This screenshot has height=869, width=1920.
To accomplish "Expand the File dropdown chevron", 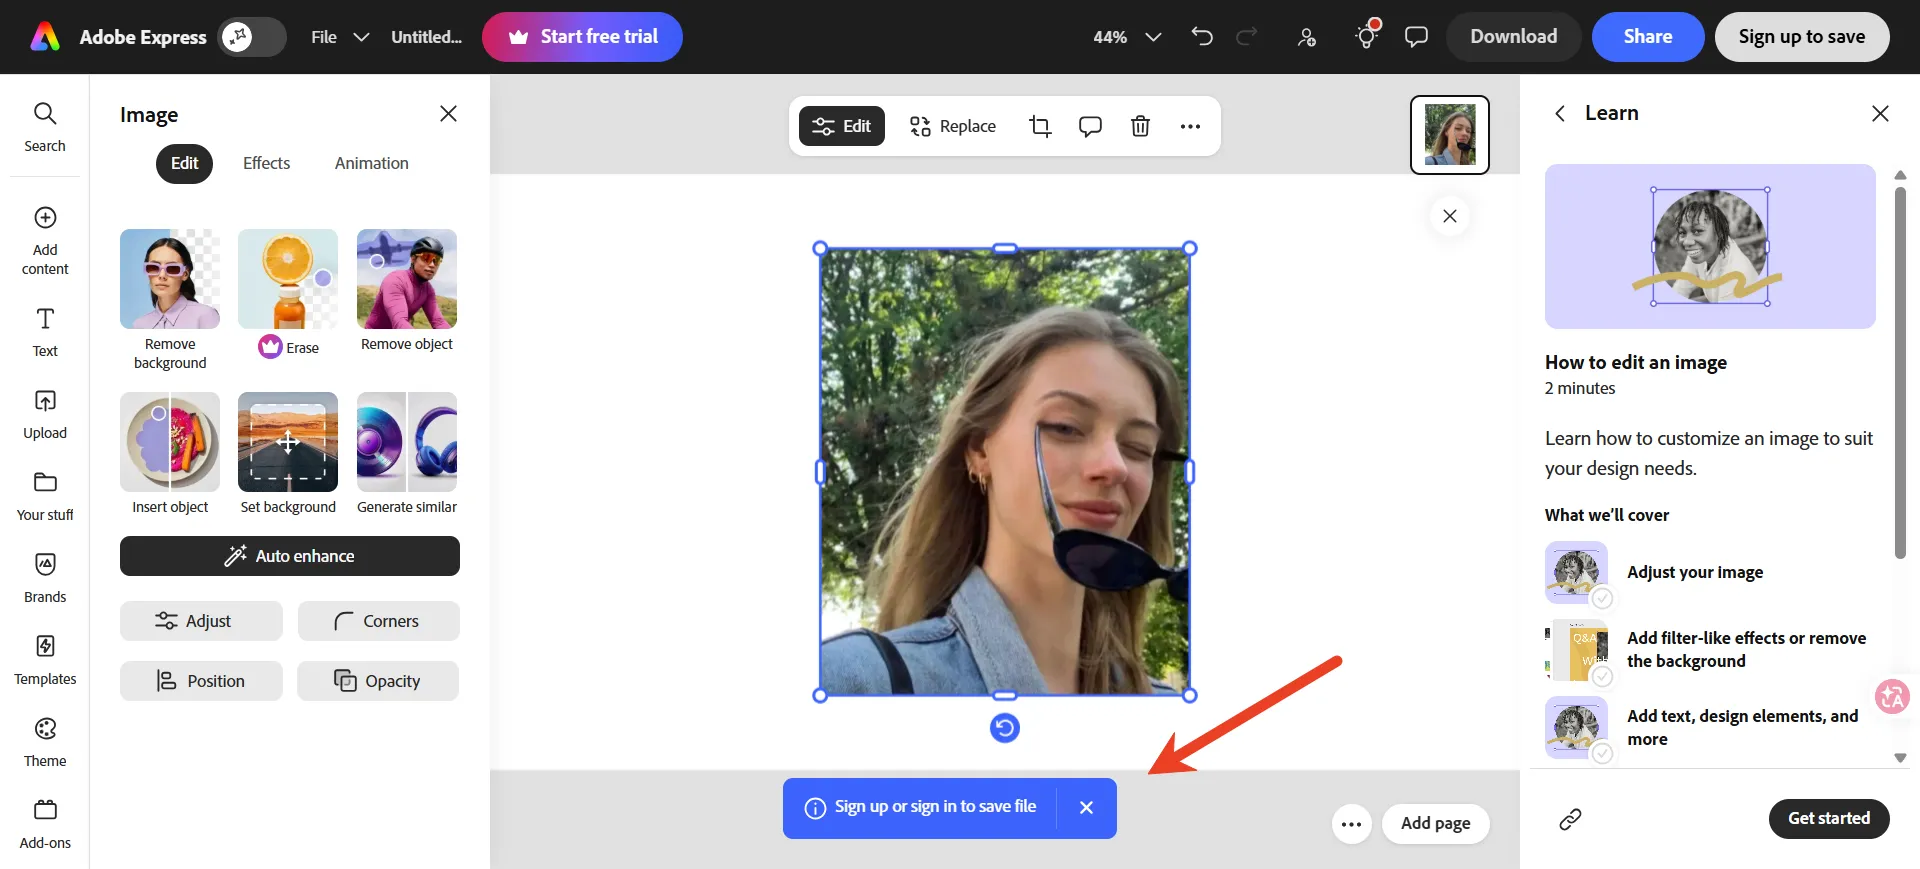I will [361, 37].
